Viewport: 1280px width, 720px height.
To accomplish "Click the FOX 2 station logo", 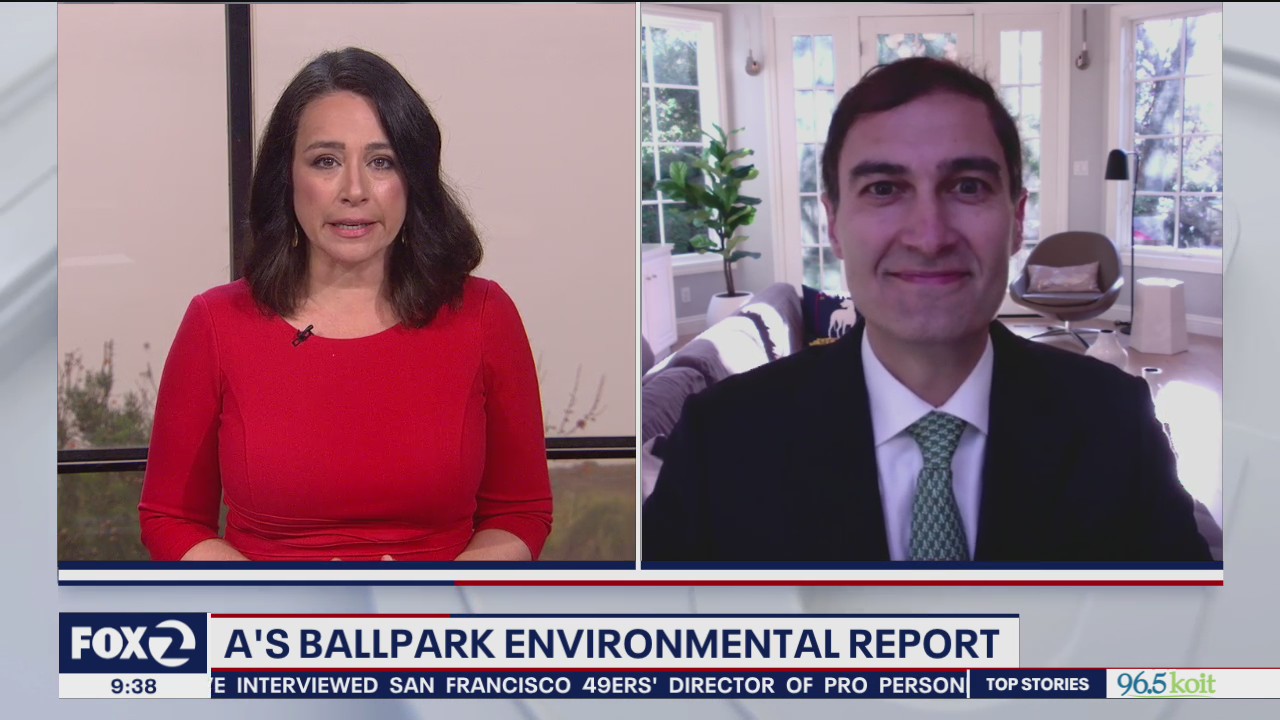I will point(132,643).
